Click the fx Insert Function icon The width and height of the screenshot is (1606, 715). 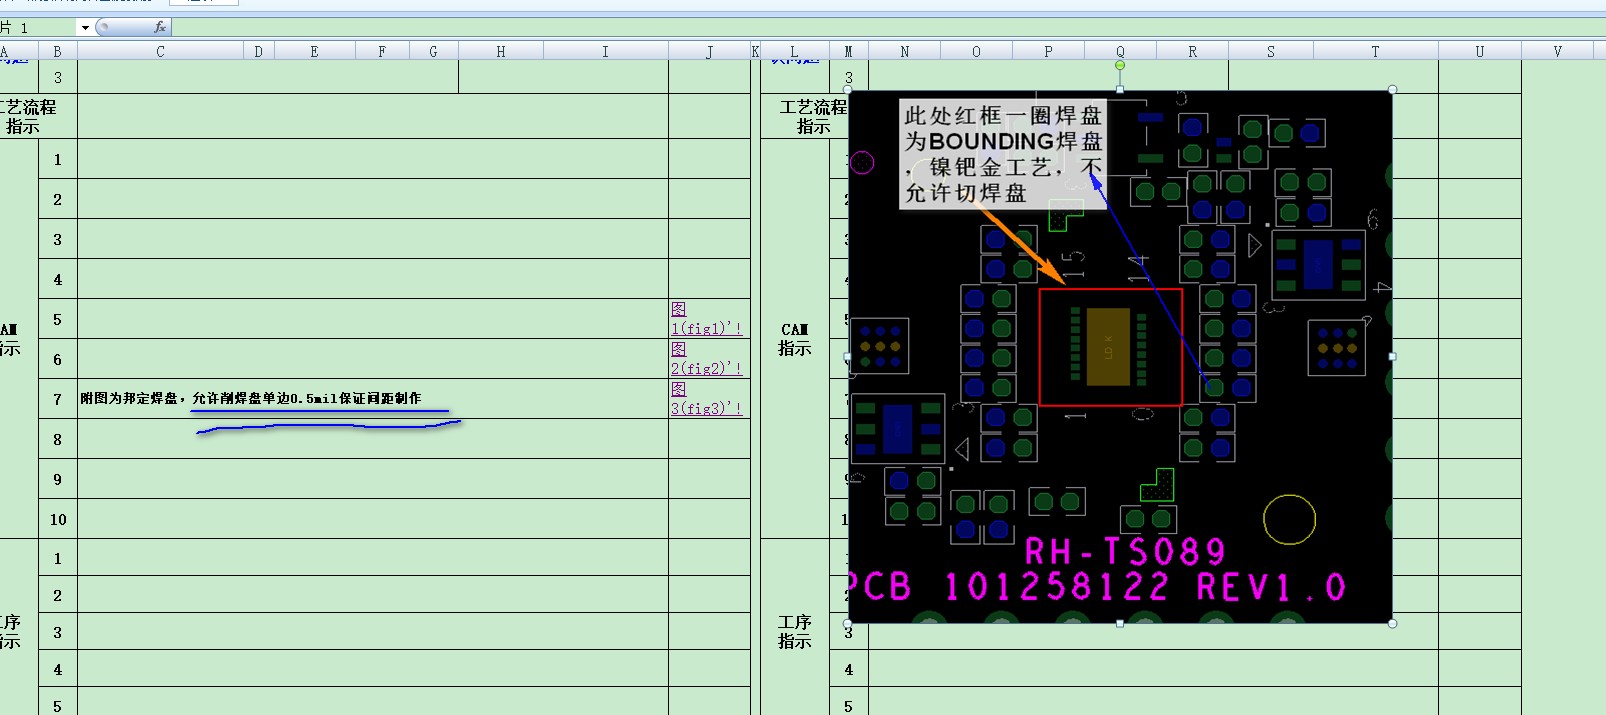159,27
